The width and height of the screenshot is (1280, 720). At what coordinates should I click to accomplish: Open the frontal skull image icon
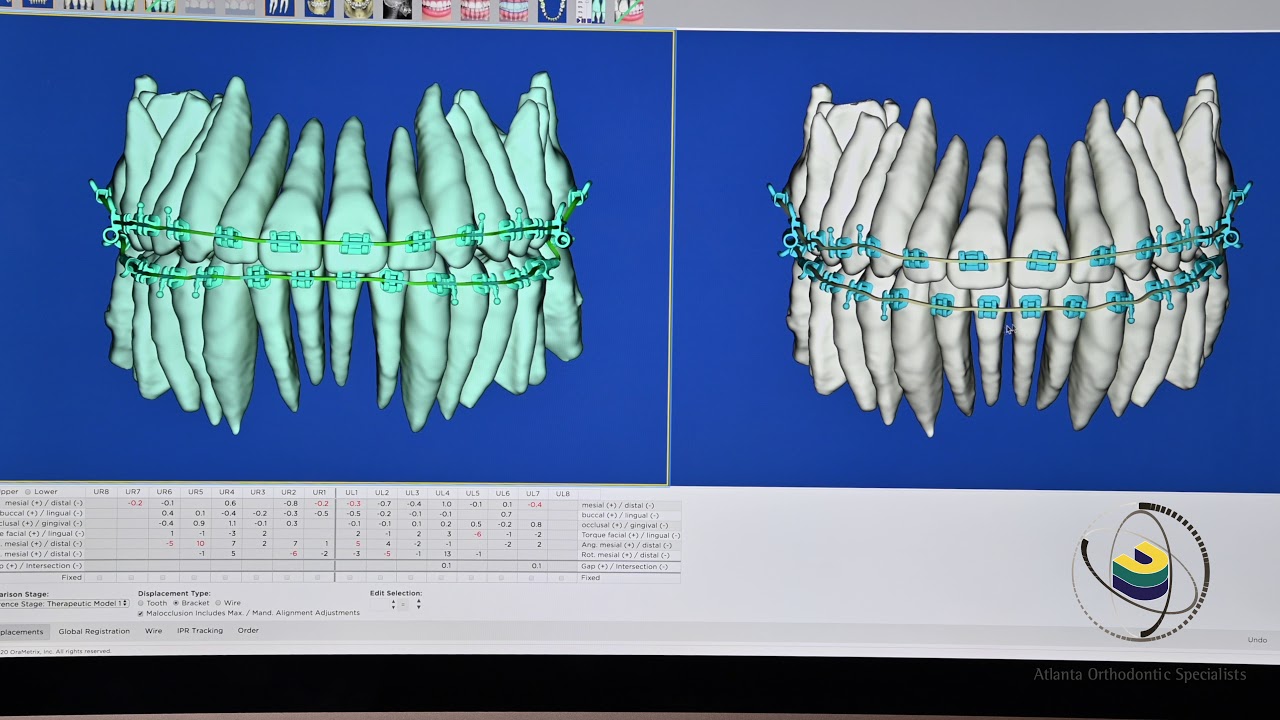point(319,9)
